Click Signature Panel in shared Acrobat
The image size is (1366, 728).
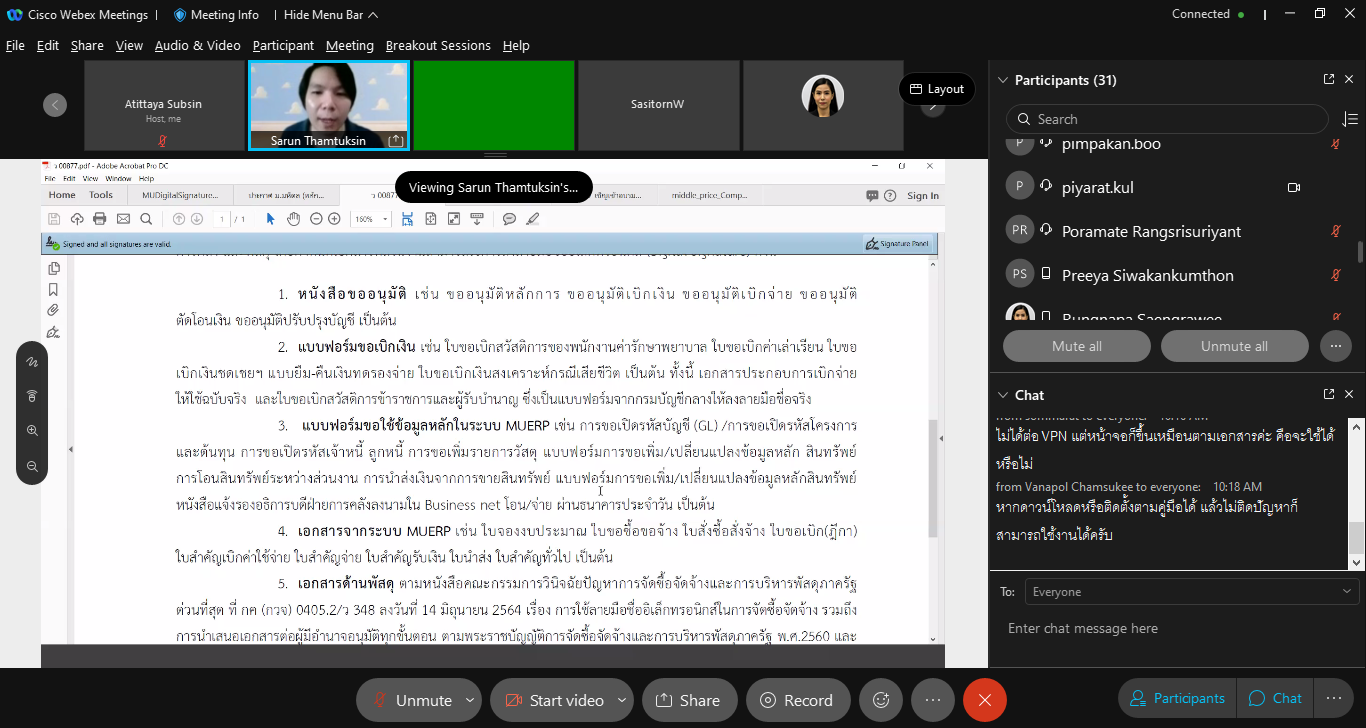[x=899, y=243]
